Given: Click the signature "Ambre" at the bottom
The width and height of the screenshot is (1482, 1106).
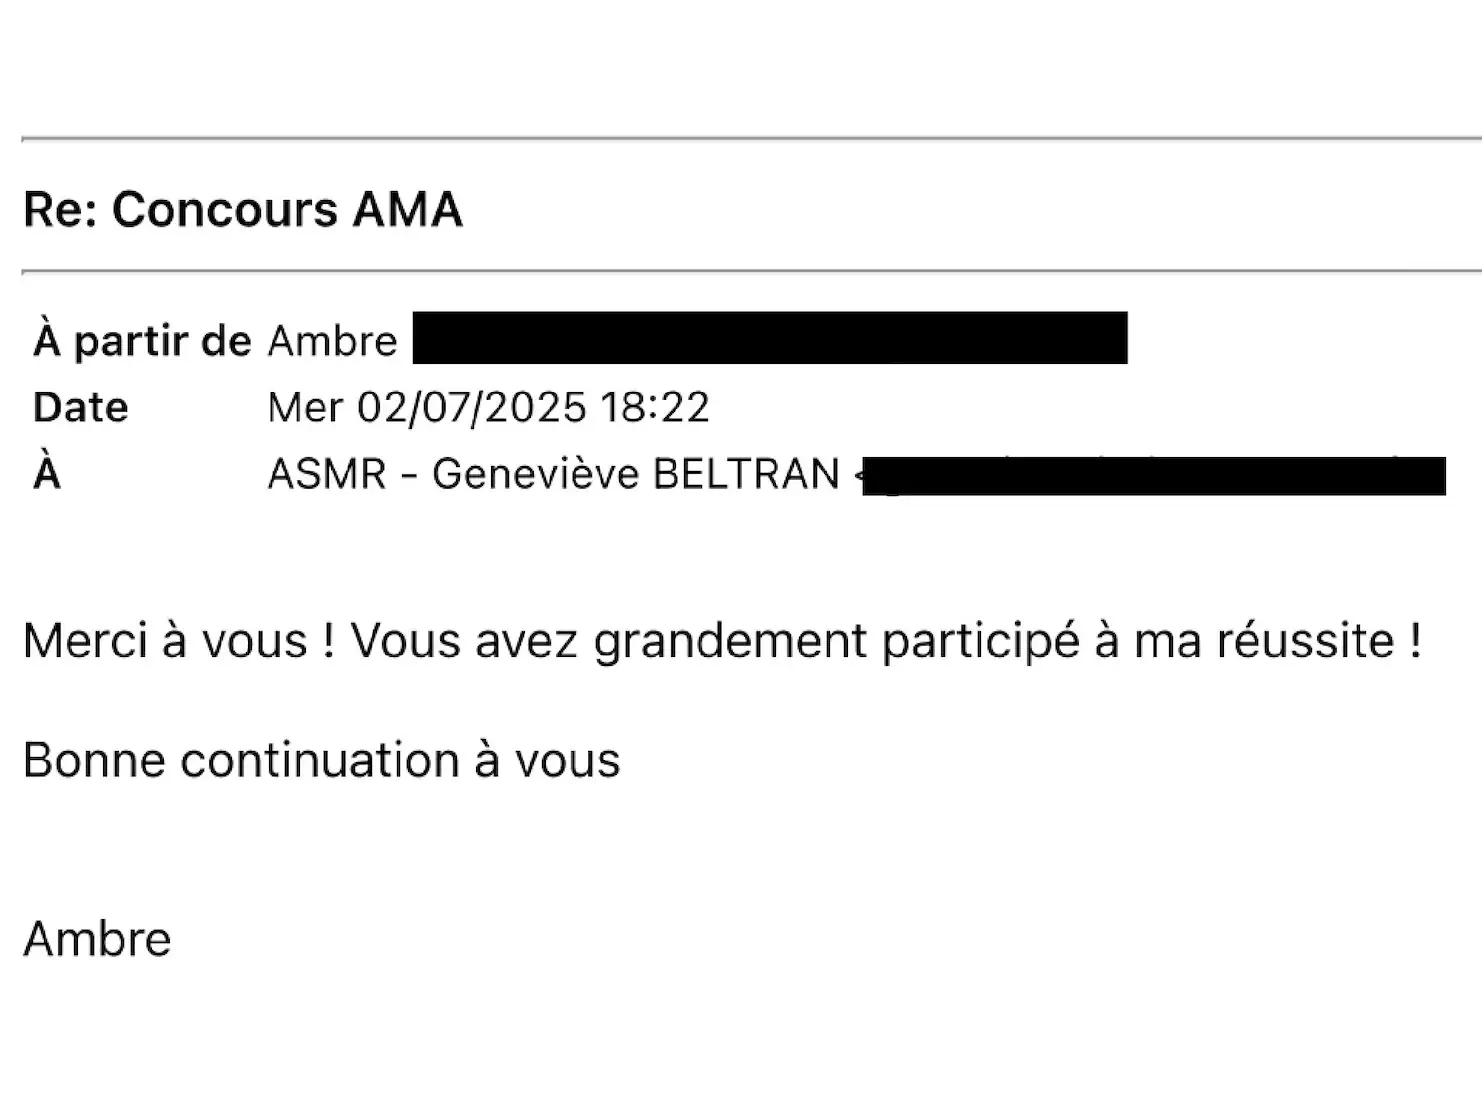Looking at the screenshot, I should click(97, 939).
